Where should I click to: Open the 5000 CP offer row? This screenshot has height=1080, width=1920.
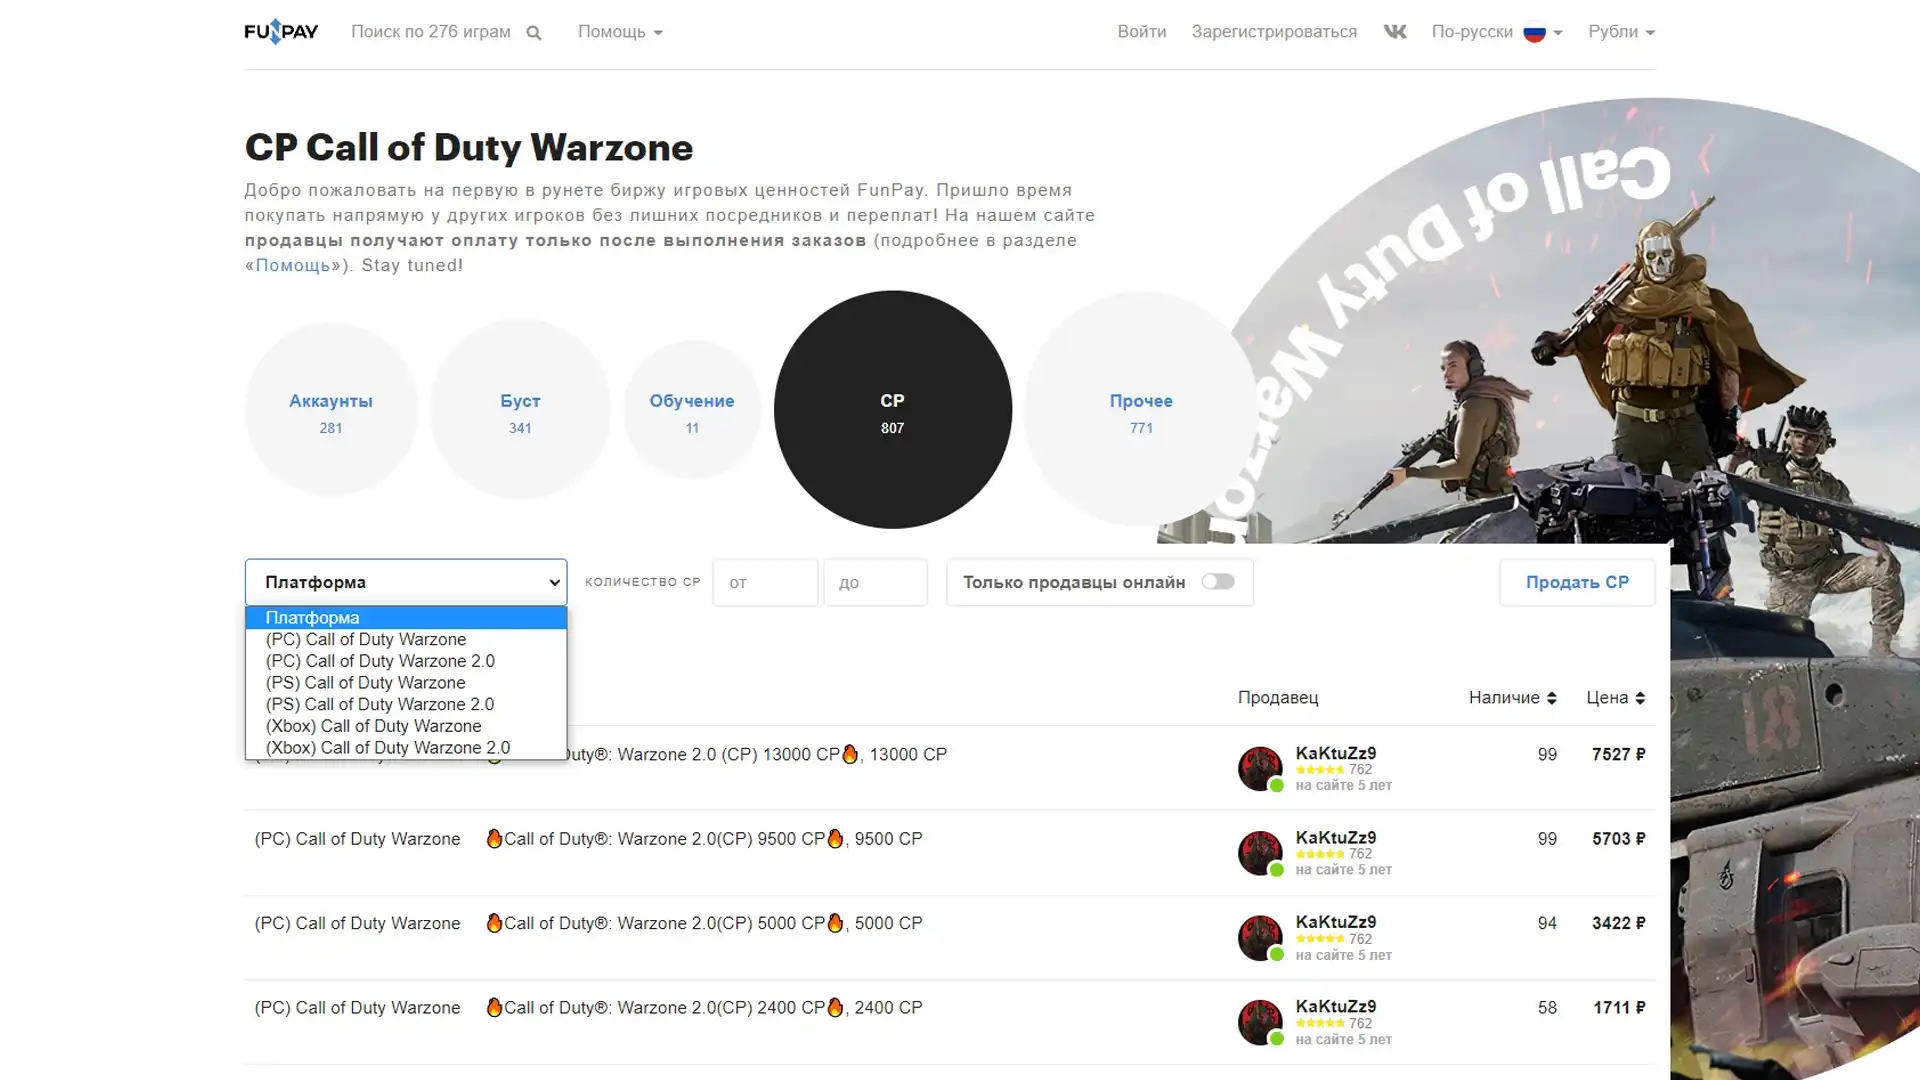950,938
